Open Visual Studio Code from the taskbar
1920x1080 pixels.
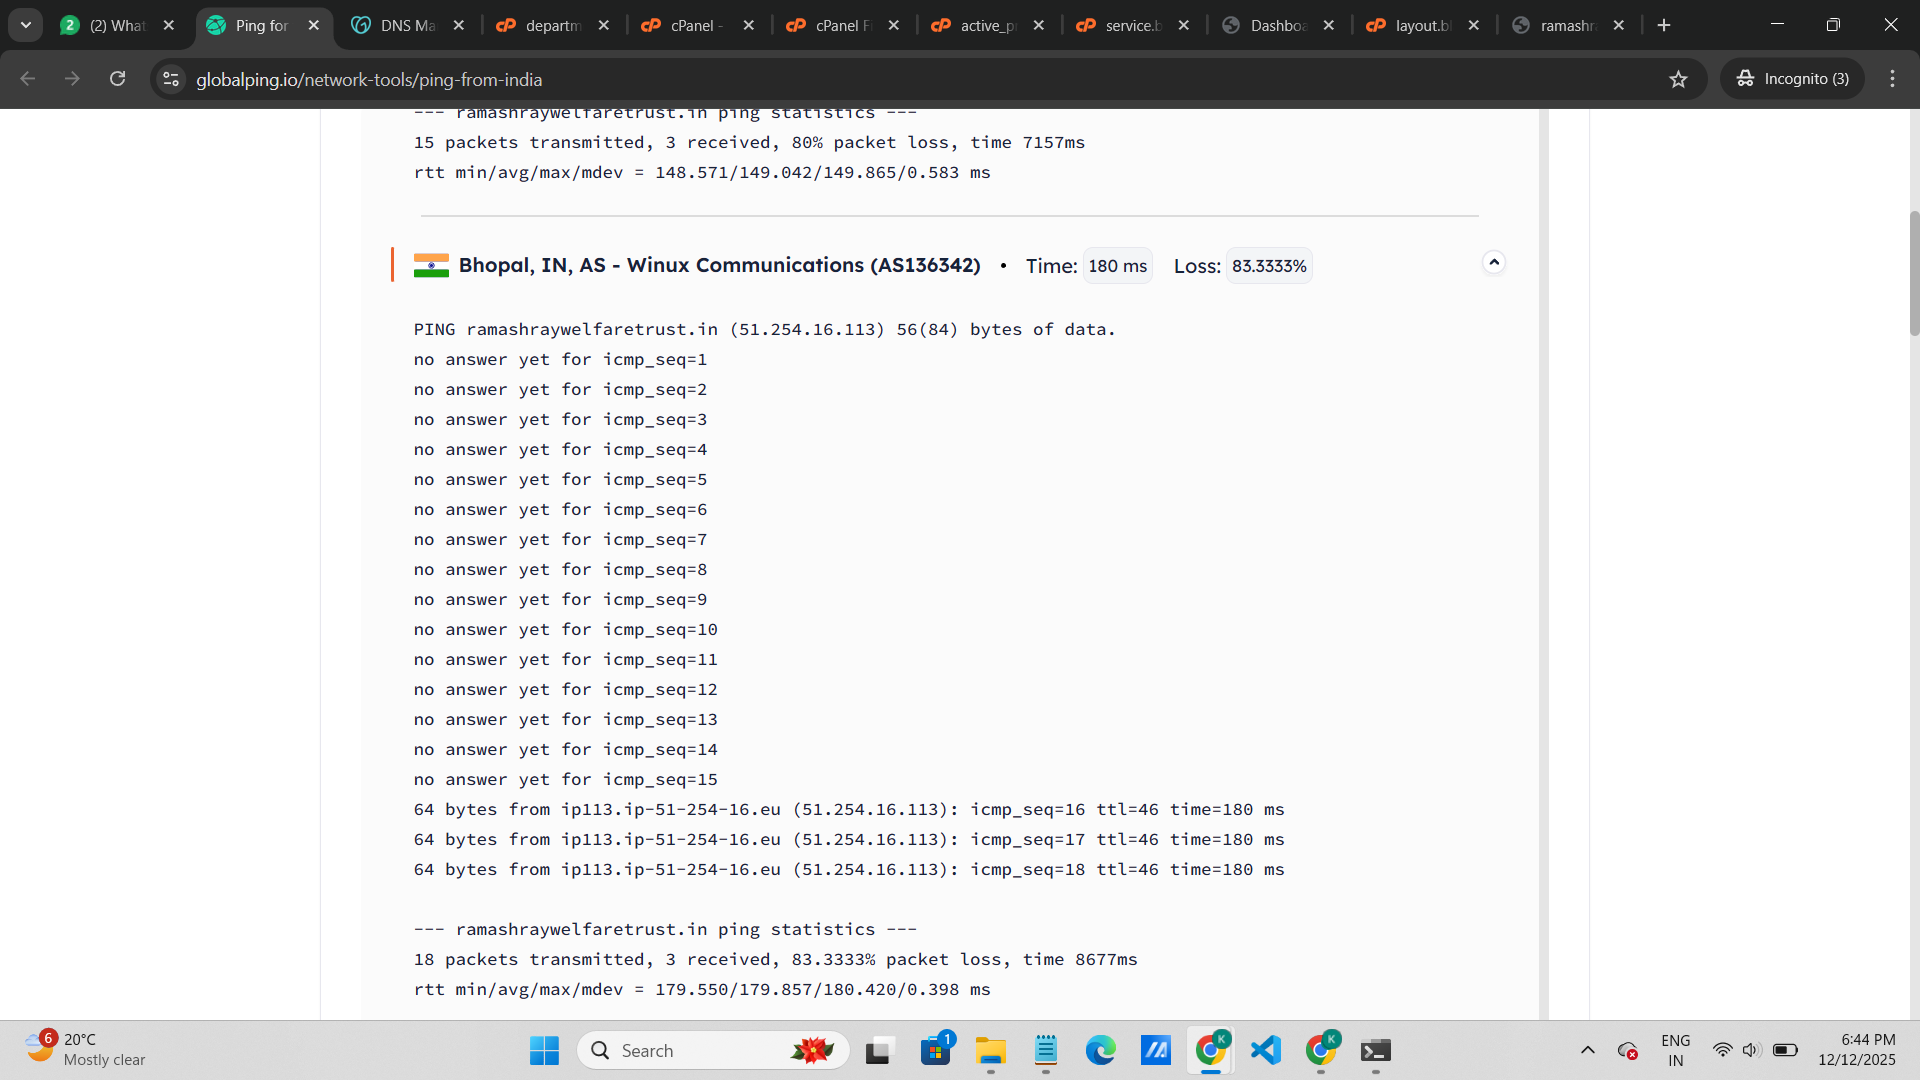pyautogui.click(x=1266, y=1050)
